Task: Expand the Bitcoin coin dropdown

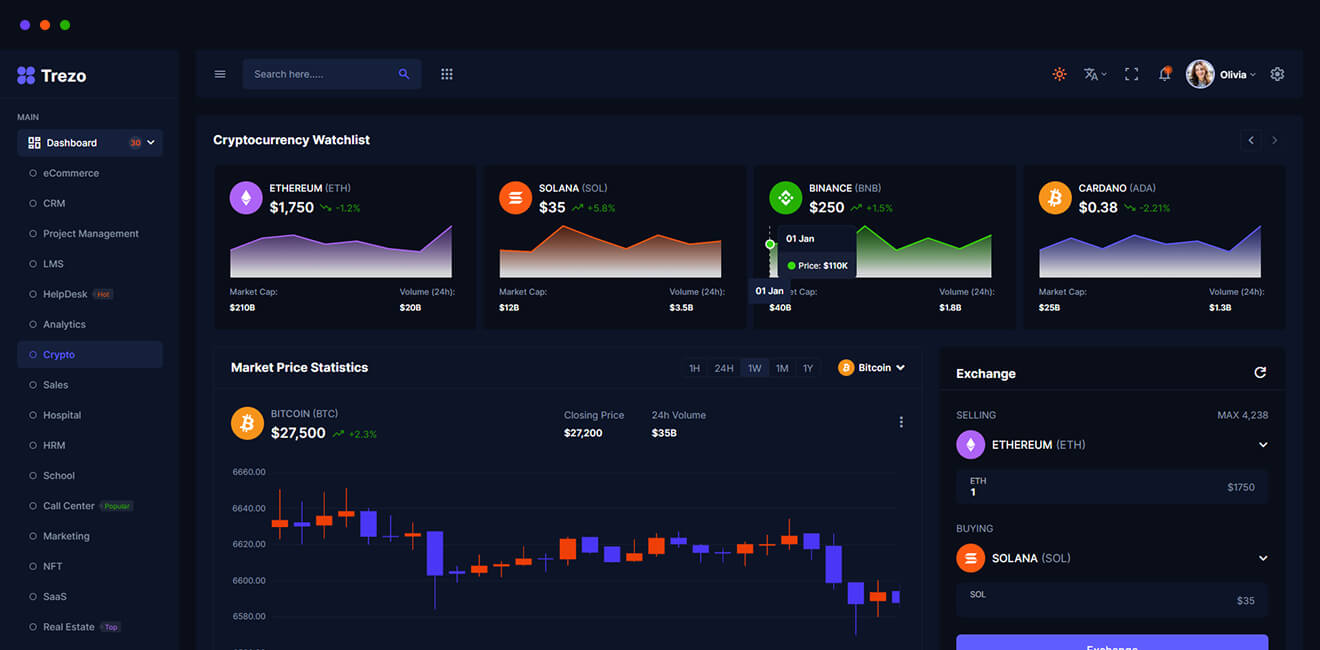Action: click(872, 368)
